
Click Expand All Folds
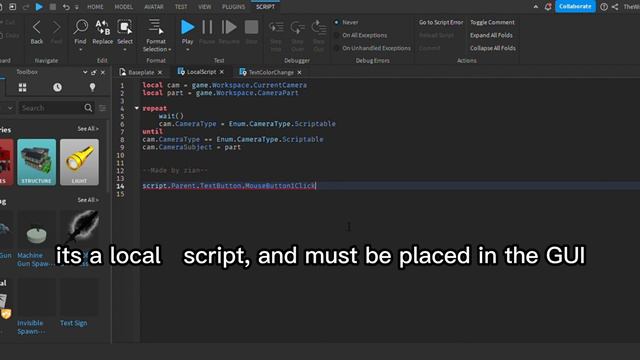tap(491, 36)
